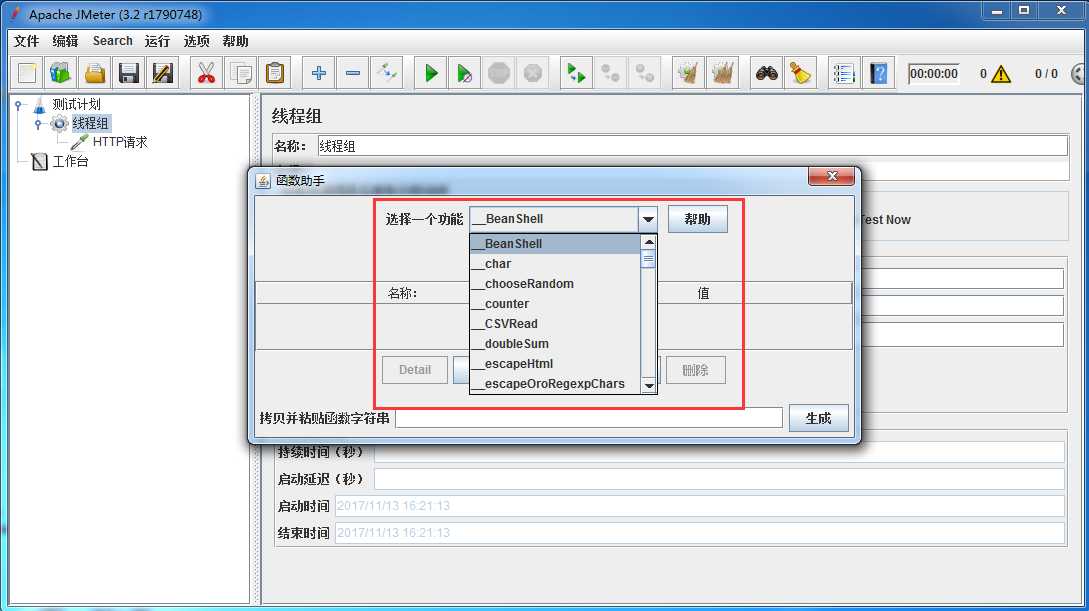
Task: Click the Reset search brush icon
Action: [x=801, y=73]
